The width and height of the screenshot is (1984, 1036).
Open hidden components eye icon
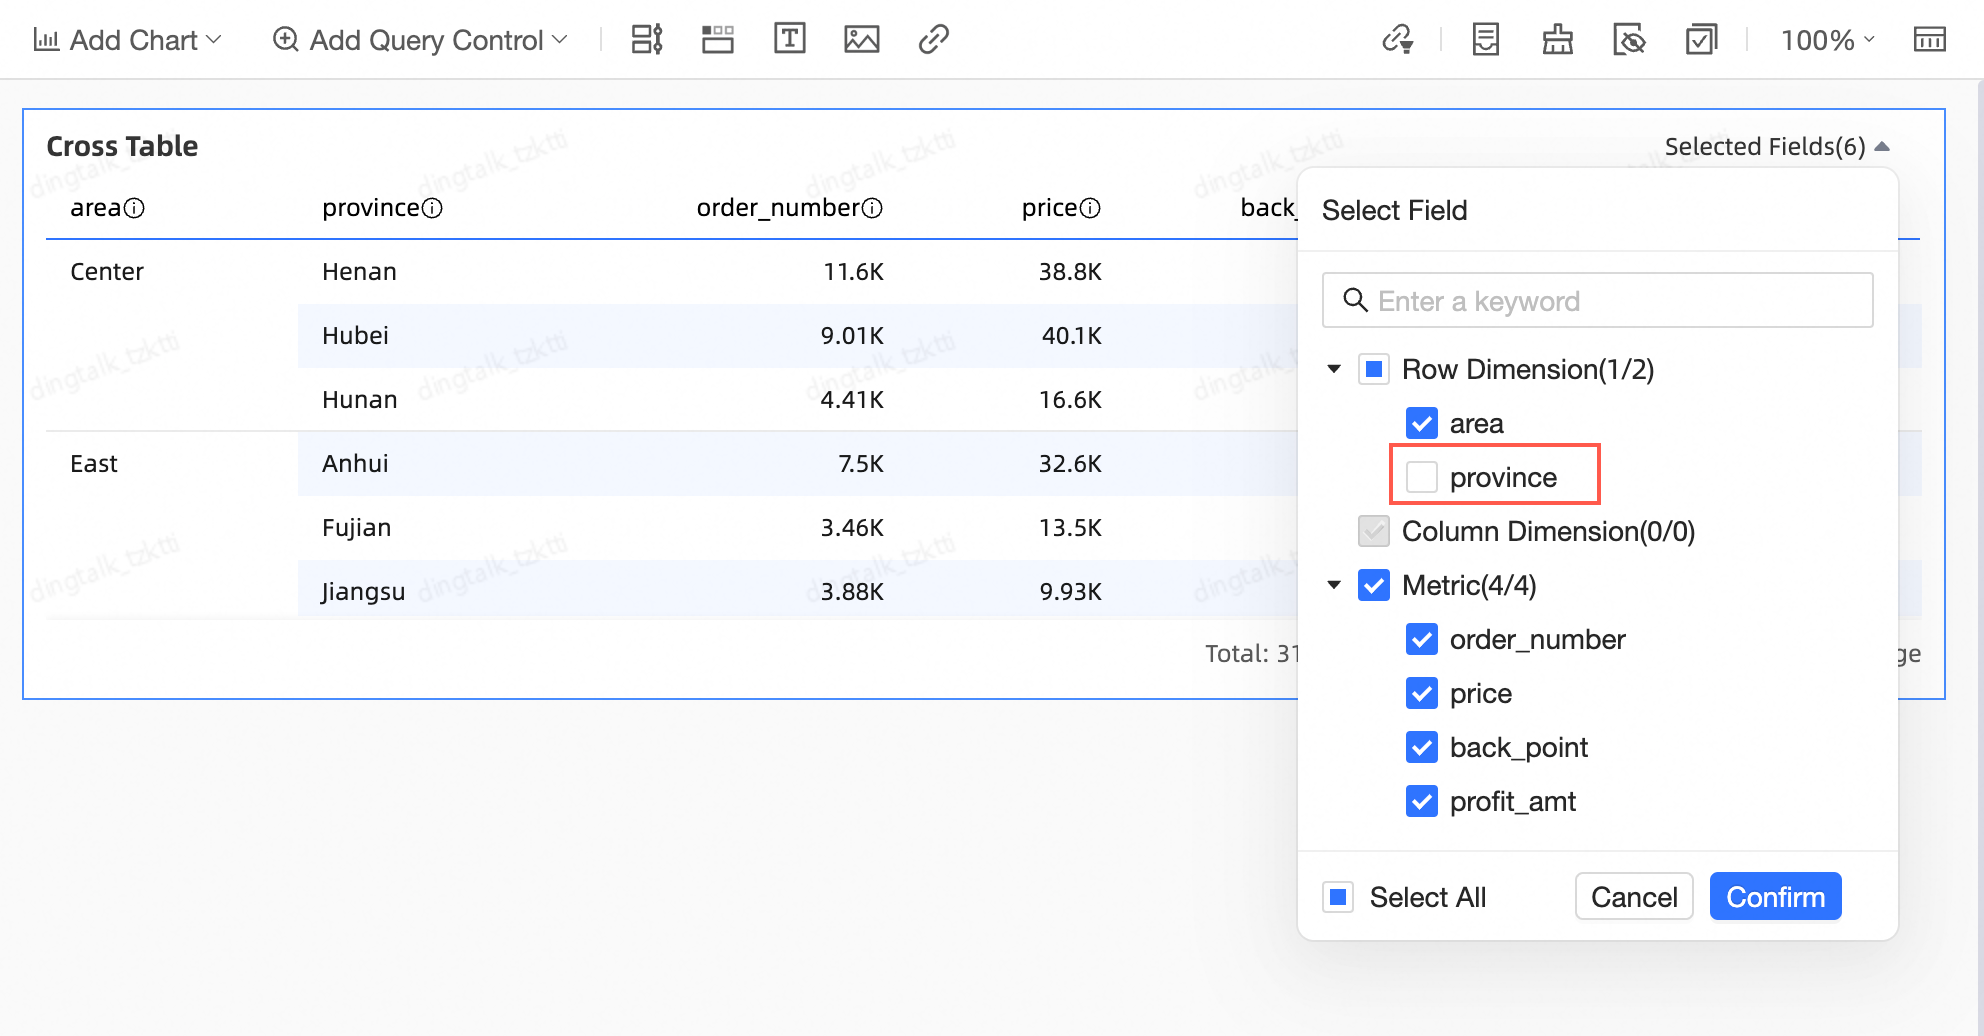[1629, 39]
